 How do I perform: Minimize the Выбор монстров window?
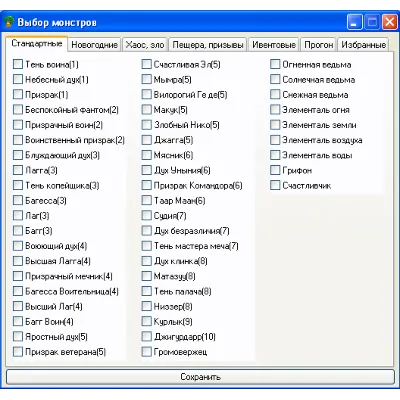(x=354, y=22)
